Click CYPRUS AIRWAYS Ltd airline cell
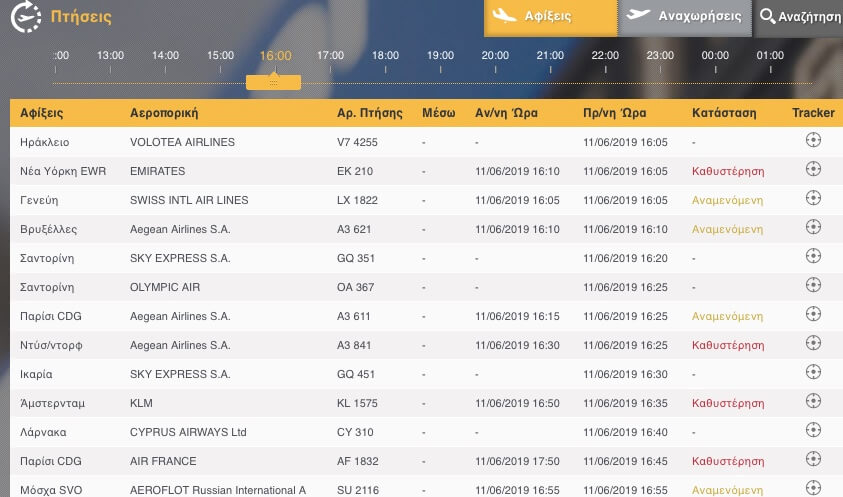The image size is (843, 497). click(x=188, y=432)
